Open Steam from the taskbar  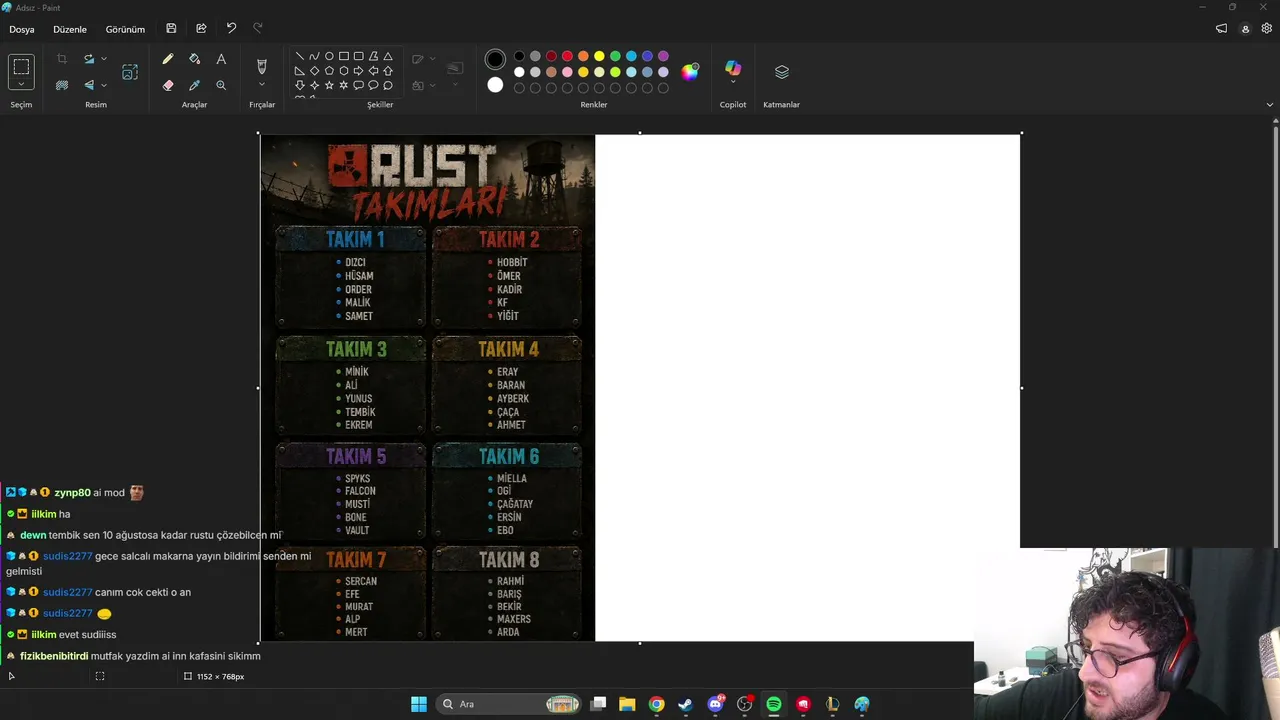[x=686, y=704]
